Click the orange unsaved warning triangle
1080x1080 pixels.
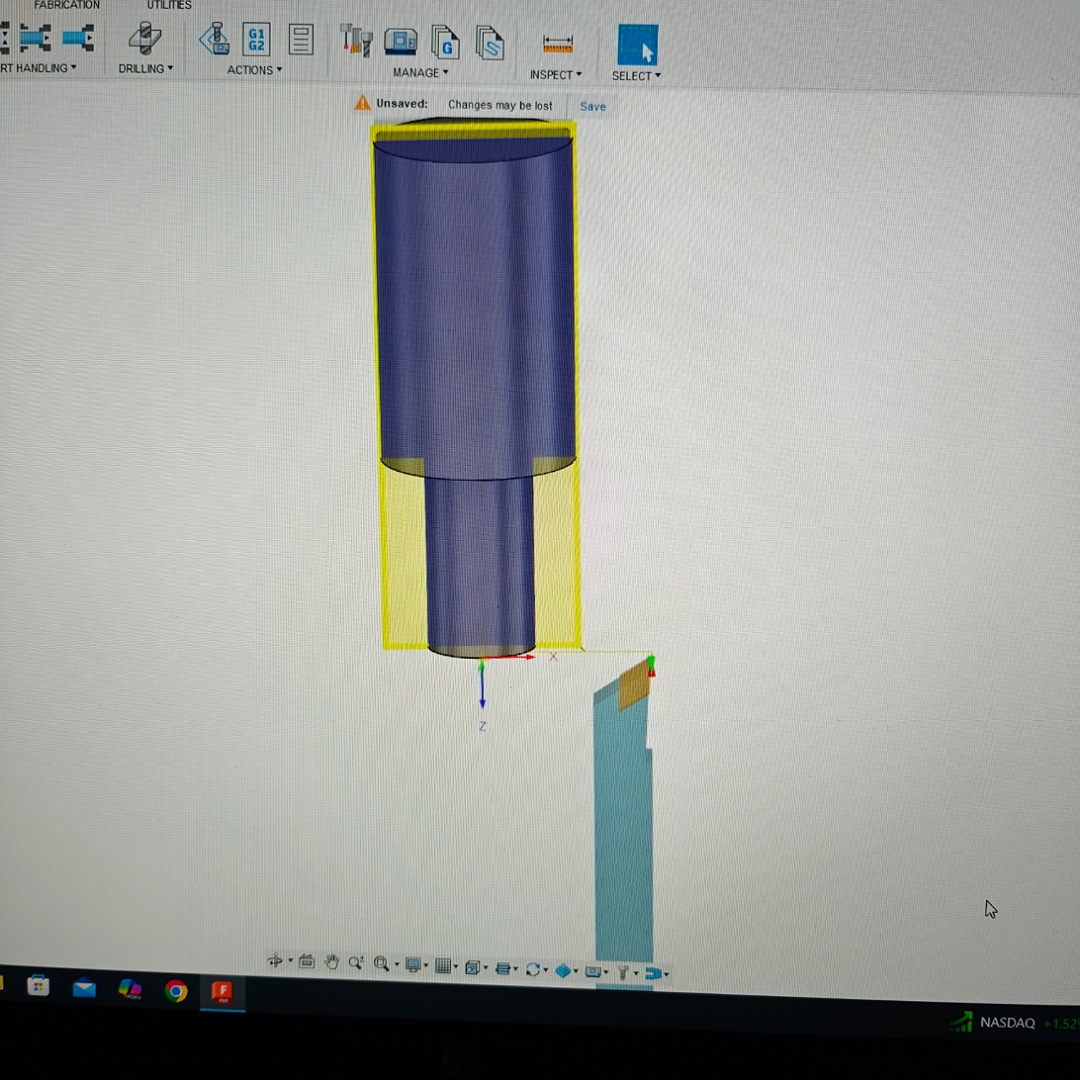click(x=362, y=103)
